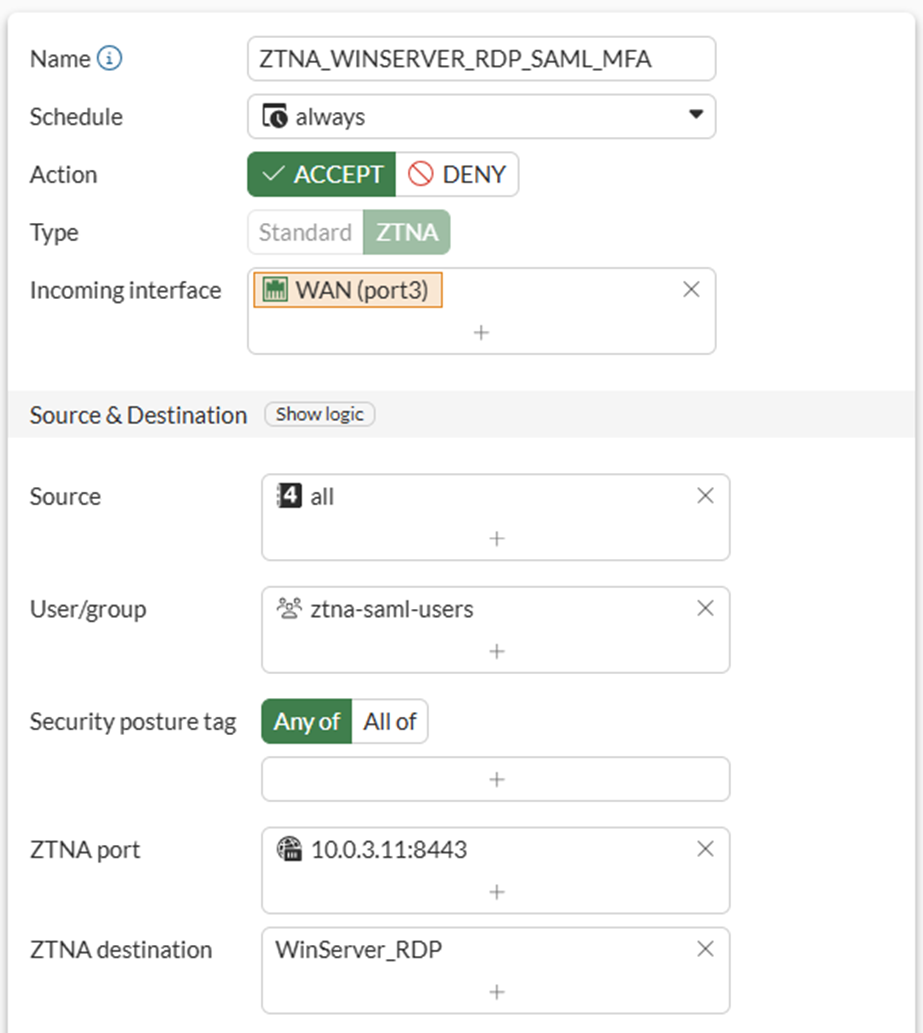The height and width of the screenshot is (1033, 923).
Task: Add a ZTNA destination entry
Action: [496, 992]
